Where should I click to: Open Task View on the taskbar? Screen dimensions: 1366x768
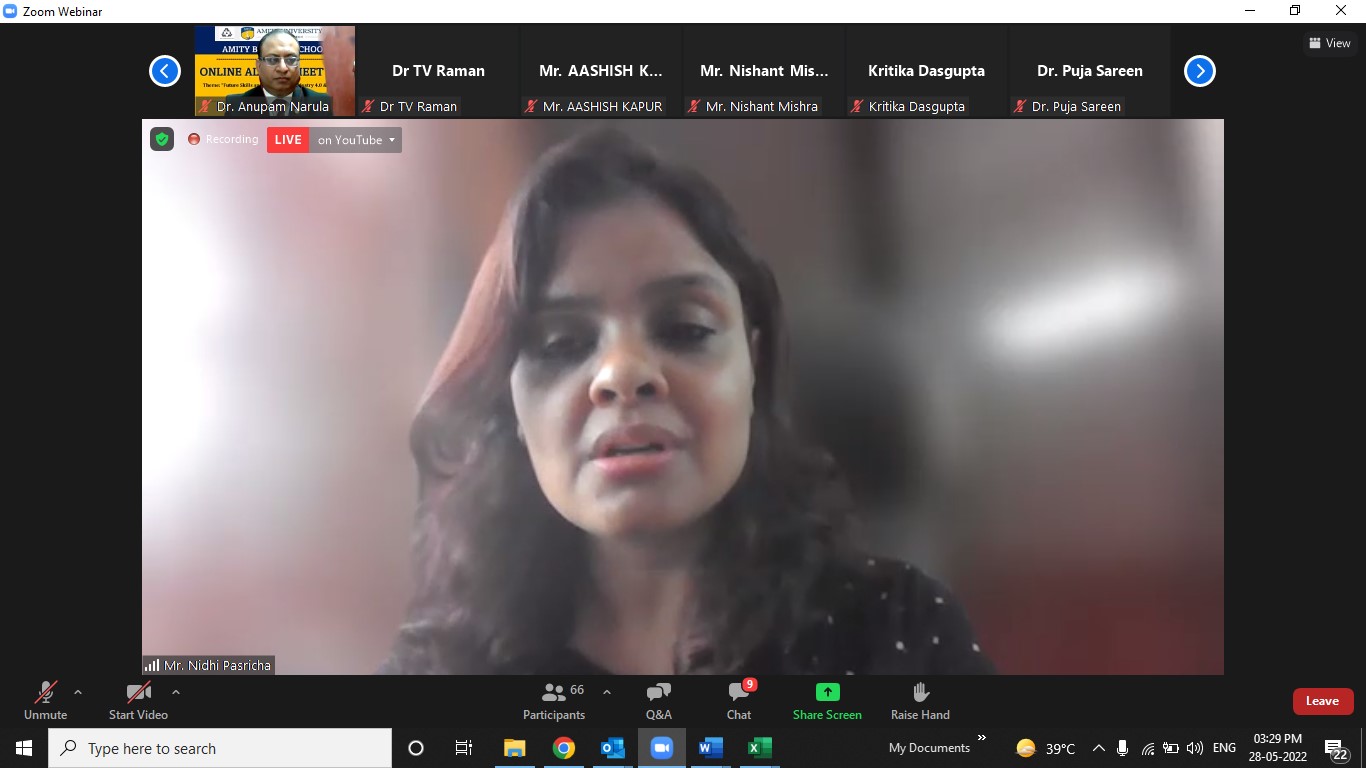(x=464, y=748)
